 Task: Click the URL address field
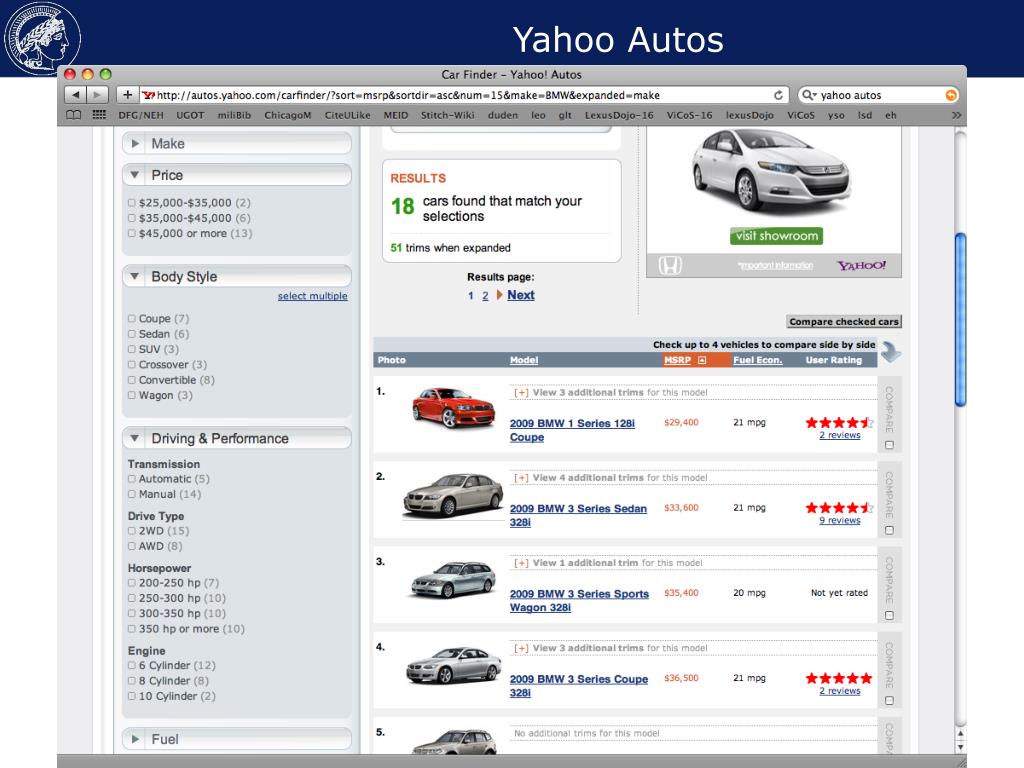tap(464, 95)
